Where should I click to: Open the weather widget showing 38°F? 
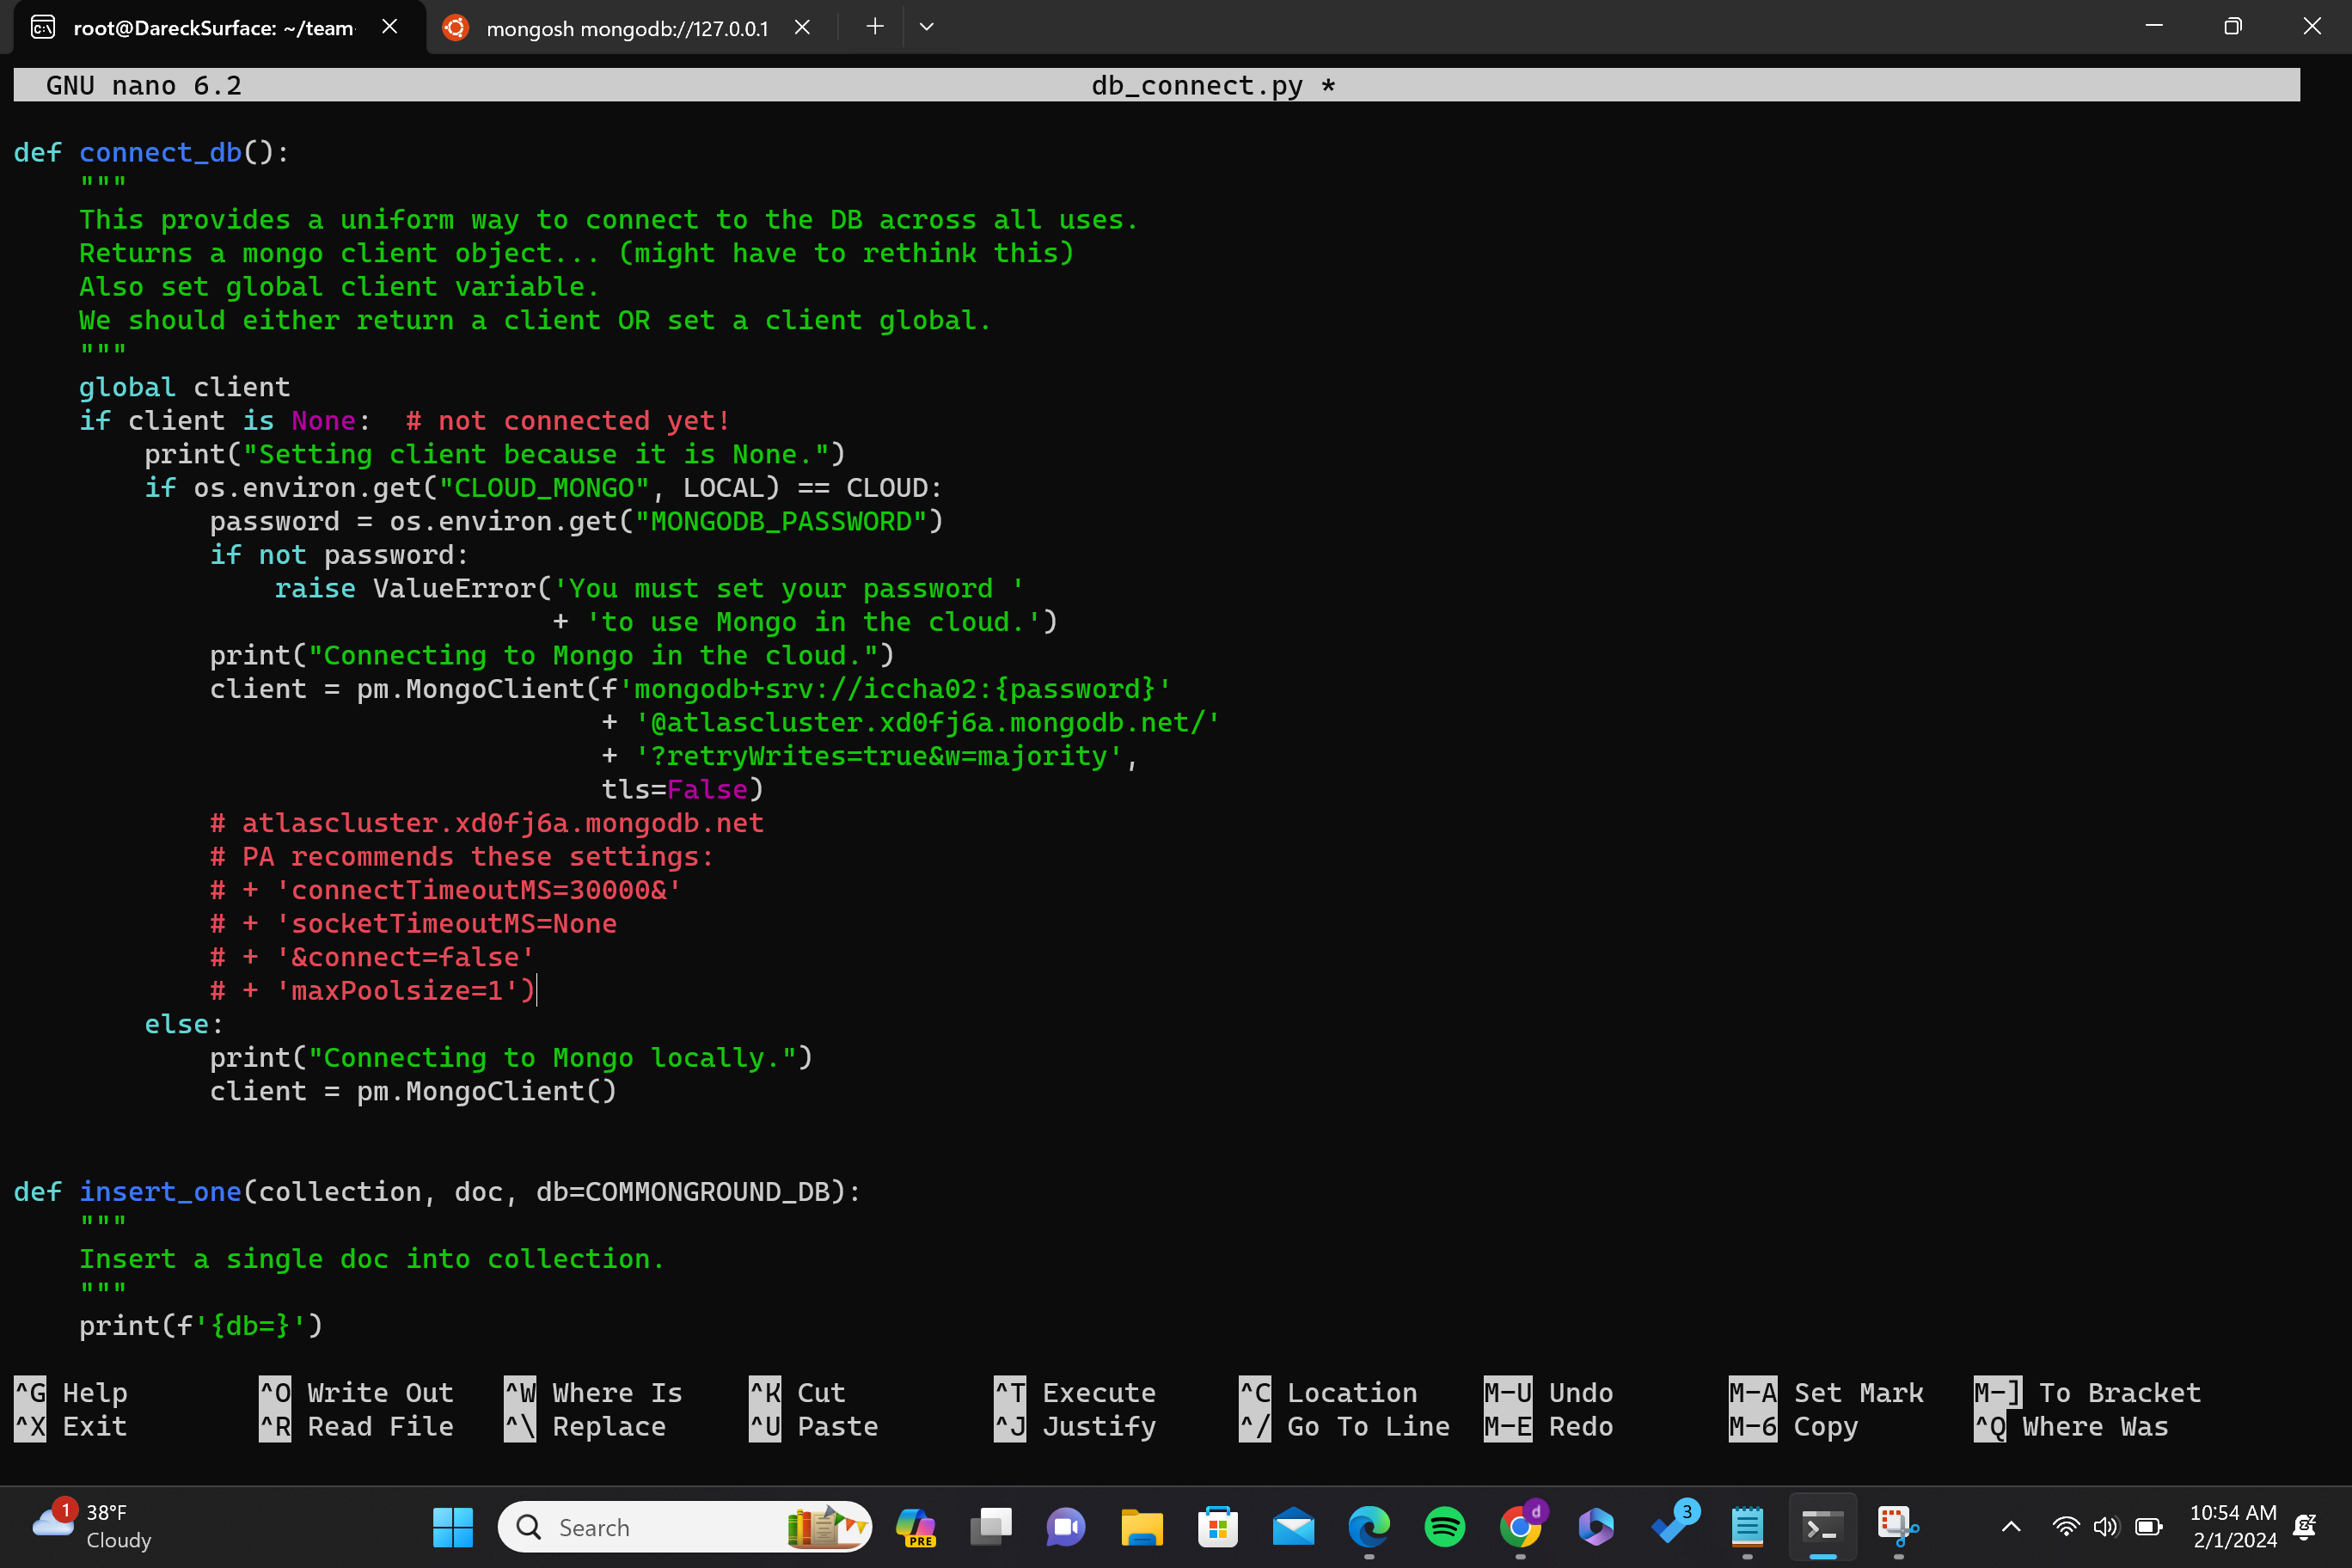(92, 1526)
